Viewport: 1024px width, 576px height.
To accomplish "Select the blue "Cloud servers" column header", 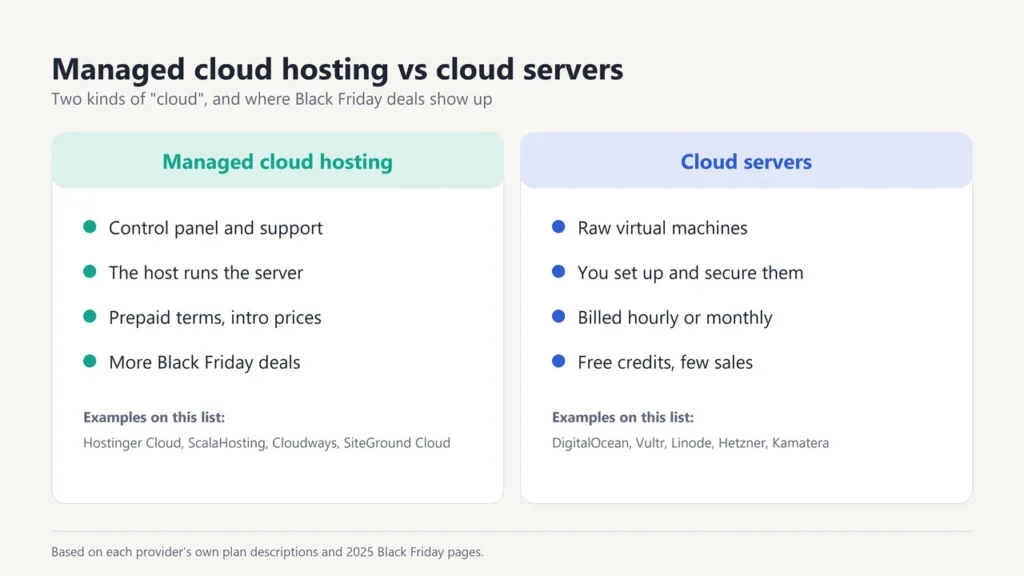I will pos(746,161).
